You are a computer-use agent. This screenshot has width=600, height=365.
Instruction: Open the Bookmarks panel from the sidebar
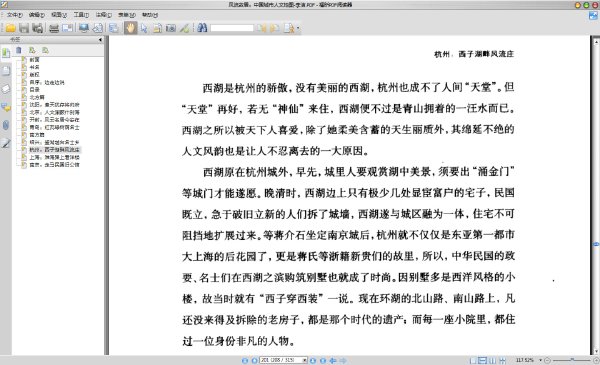pyautogui.click(x=6, y=53)
